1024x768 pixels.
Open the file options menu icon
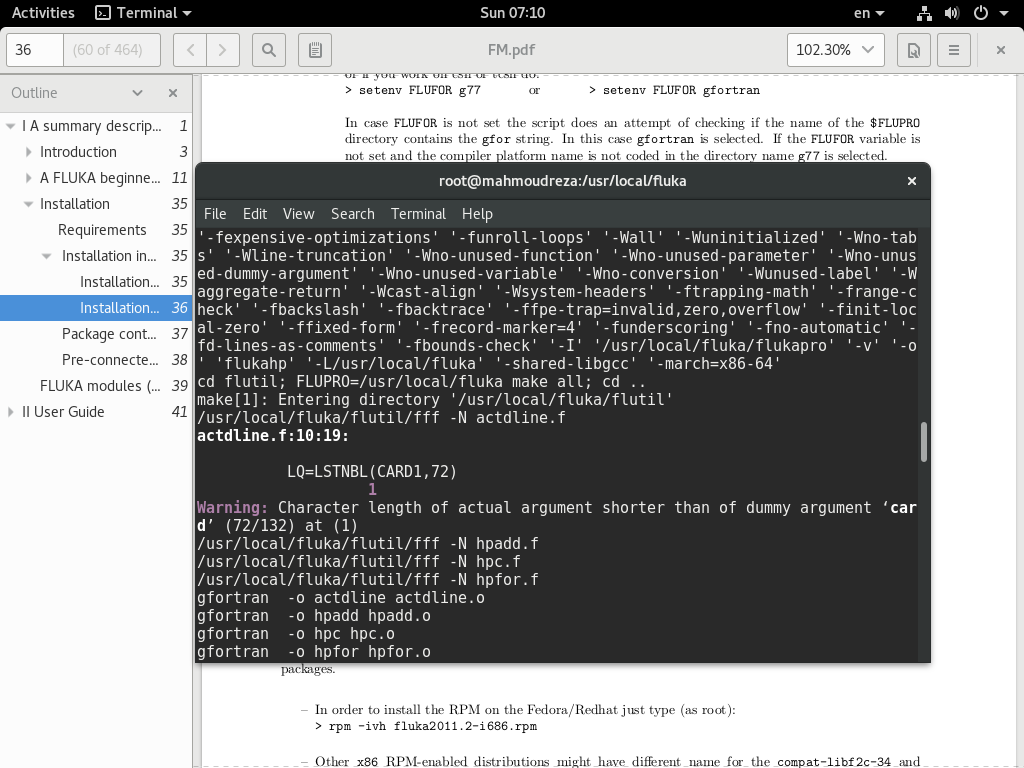pos(914,50)
